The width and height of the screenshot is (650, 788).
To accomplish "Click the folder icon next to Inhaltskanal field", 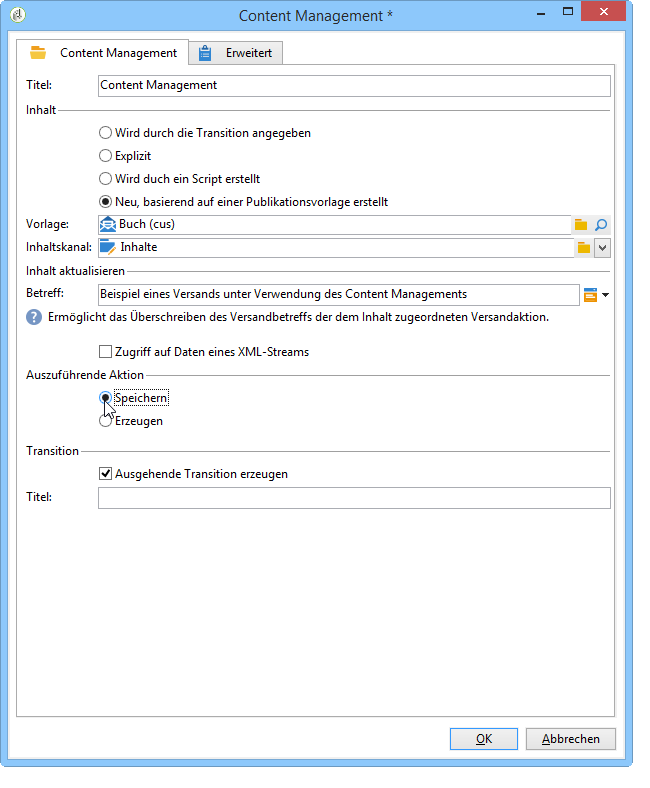I will tap(584, 248).
